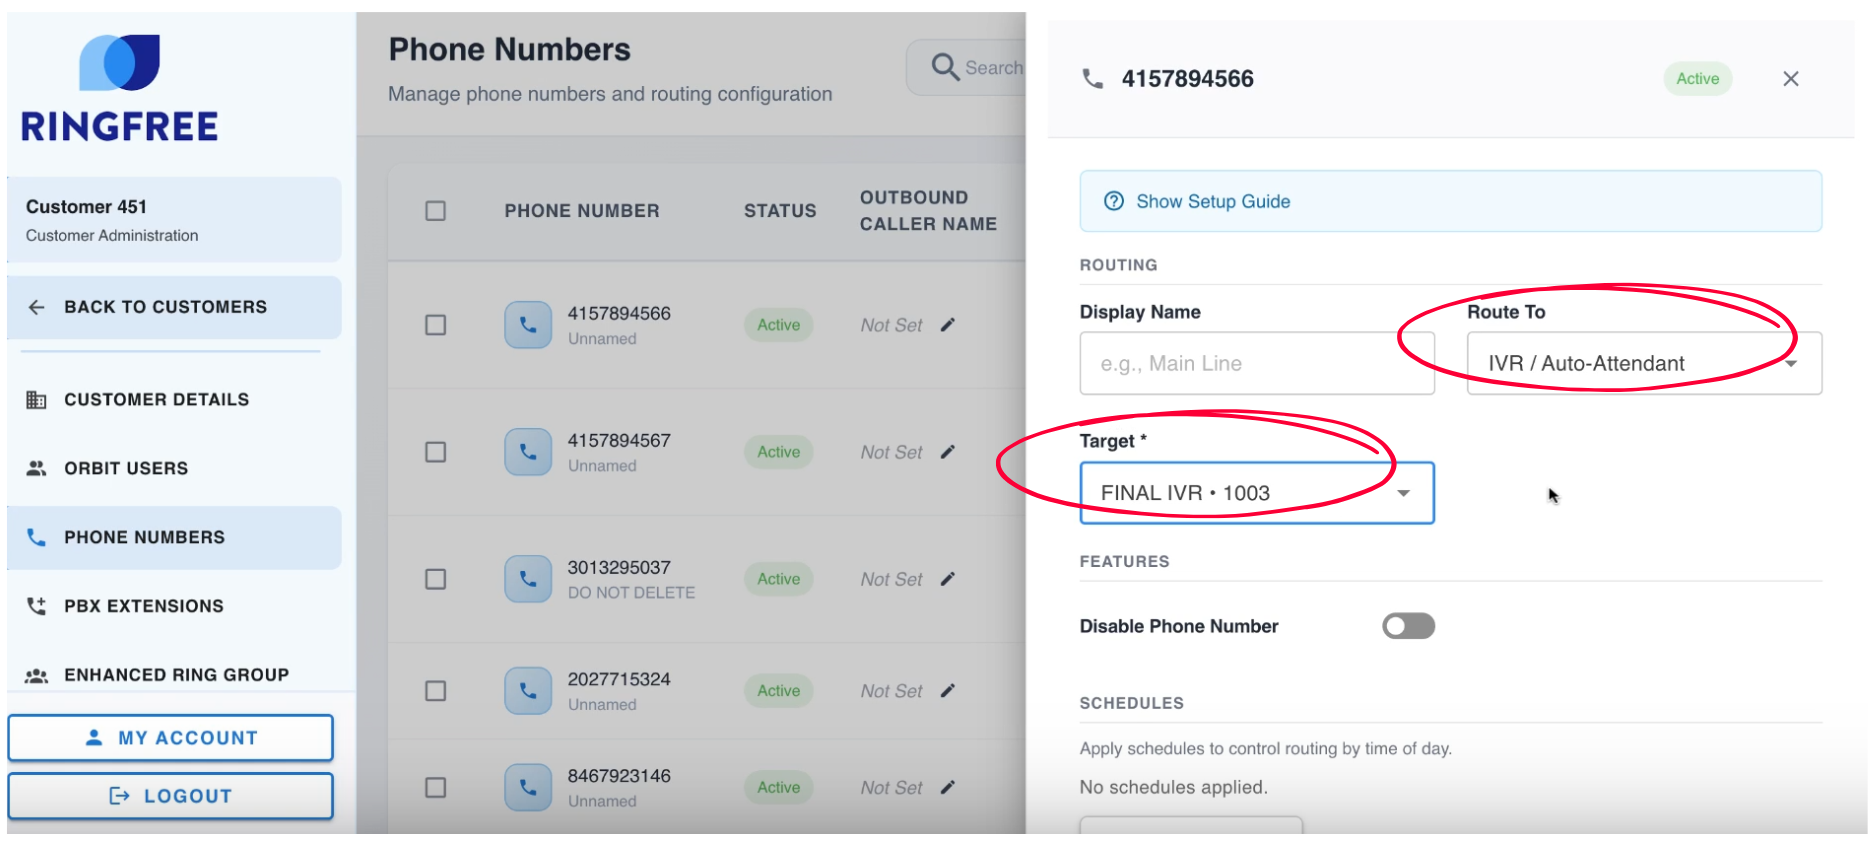
Task: Click the phone icon for 3013295037 row
Action: tap(528, 579)
